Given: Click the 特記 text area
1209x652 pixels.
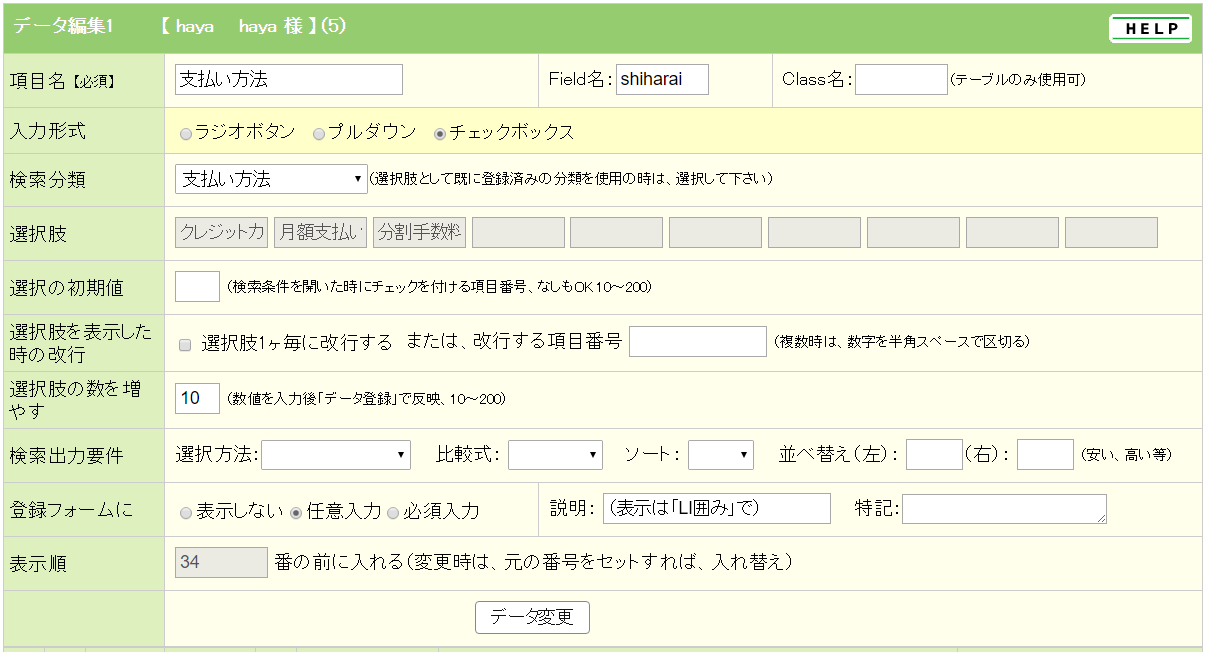Looking at the screenshot, I should (1003, 508).
